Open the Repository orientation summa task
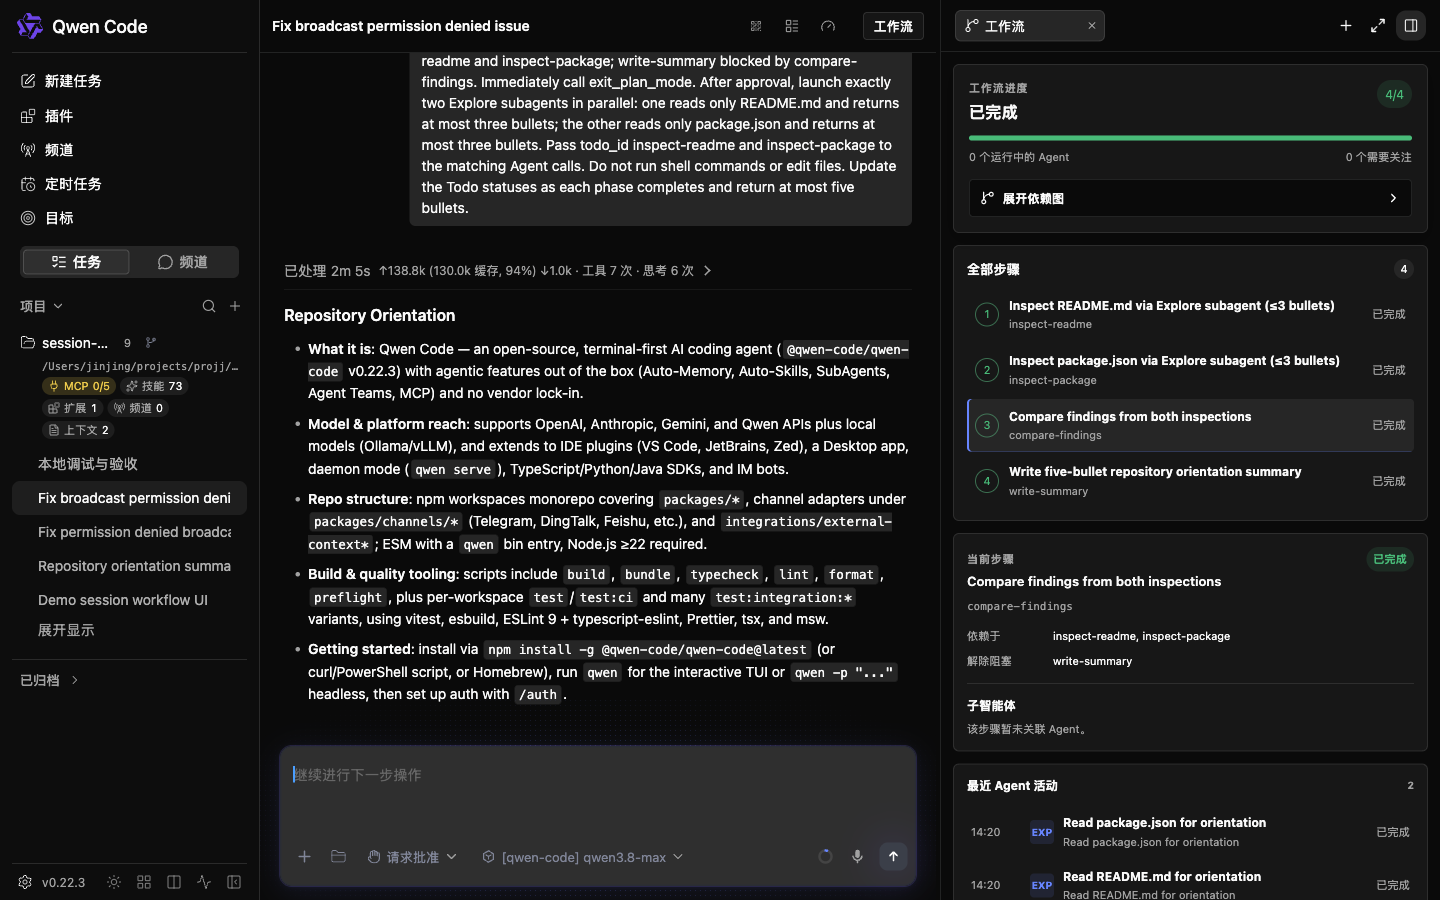The width and height of the screenshot is (1440, 900). [129, 566]
